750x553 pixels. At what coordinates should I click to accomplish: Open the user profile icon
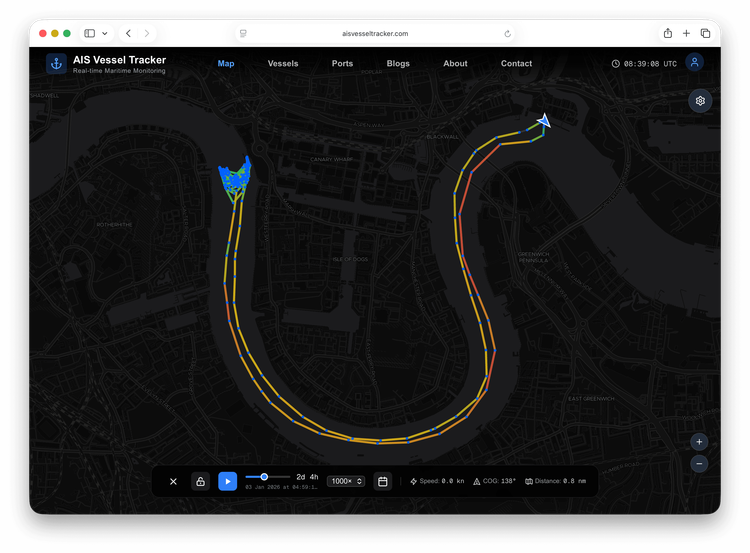pyautogui.click(x=694, y=63)
